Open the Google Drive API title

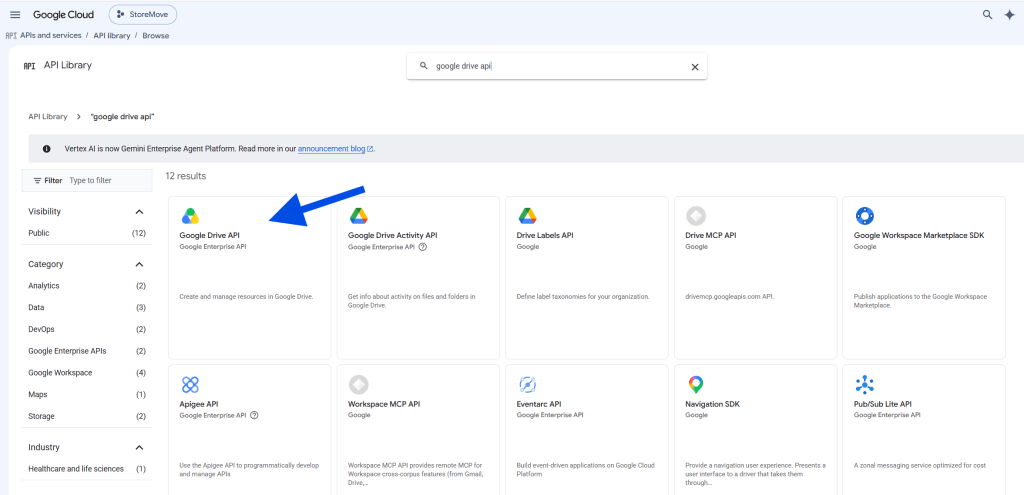(x=209, y=235)
